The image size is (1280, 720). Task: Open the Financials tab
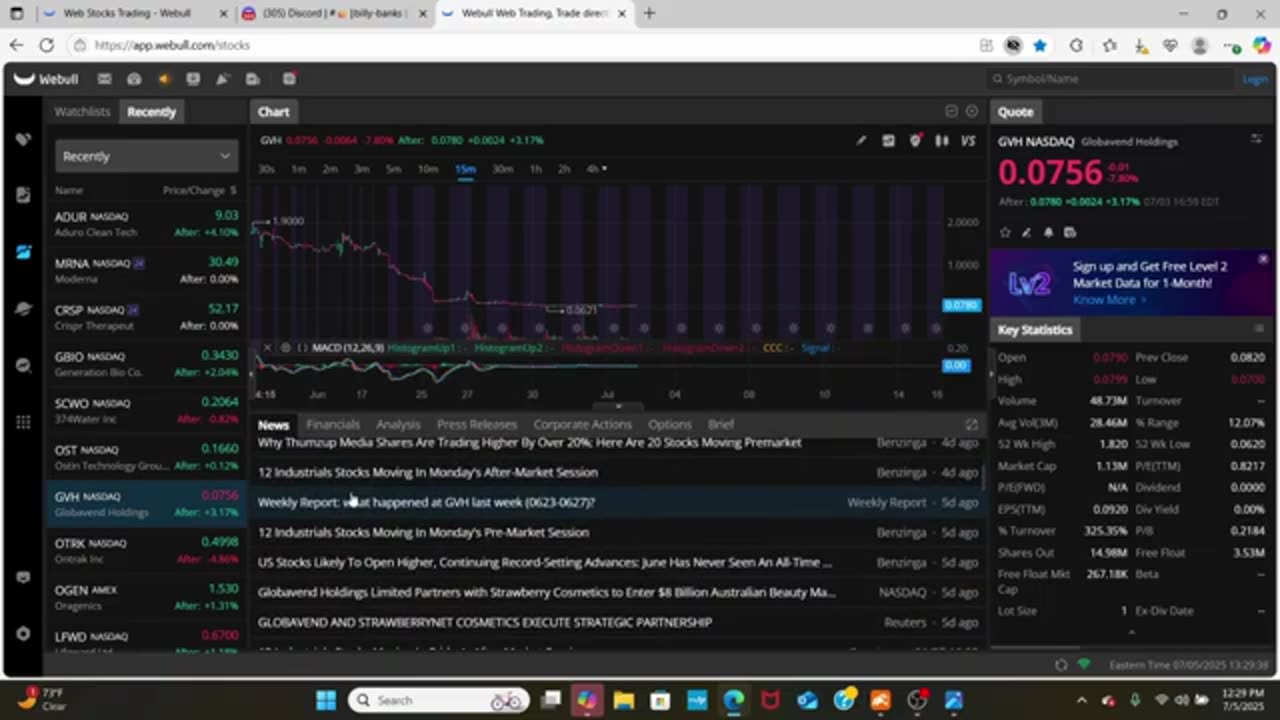pos(333,424)
